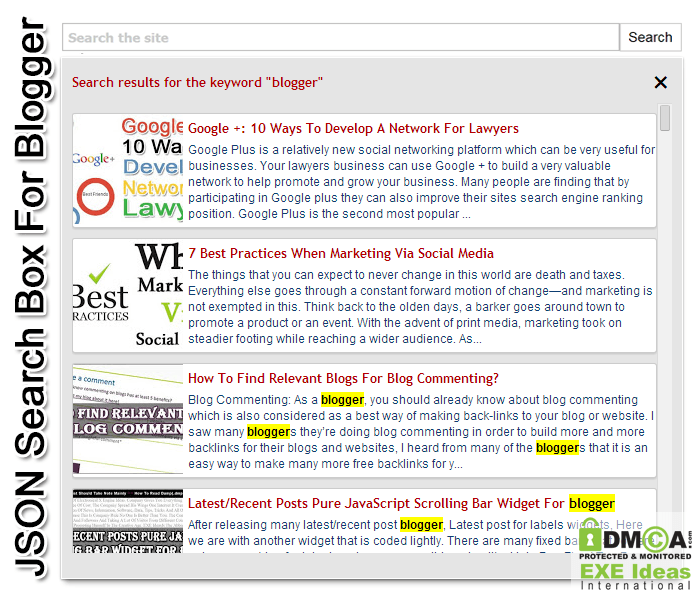
Task: Click the death and taxes excerpt text
Action: pyautogui.click(x=420, y=307)
